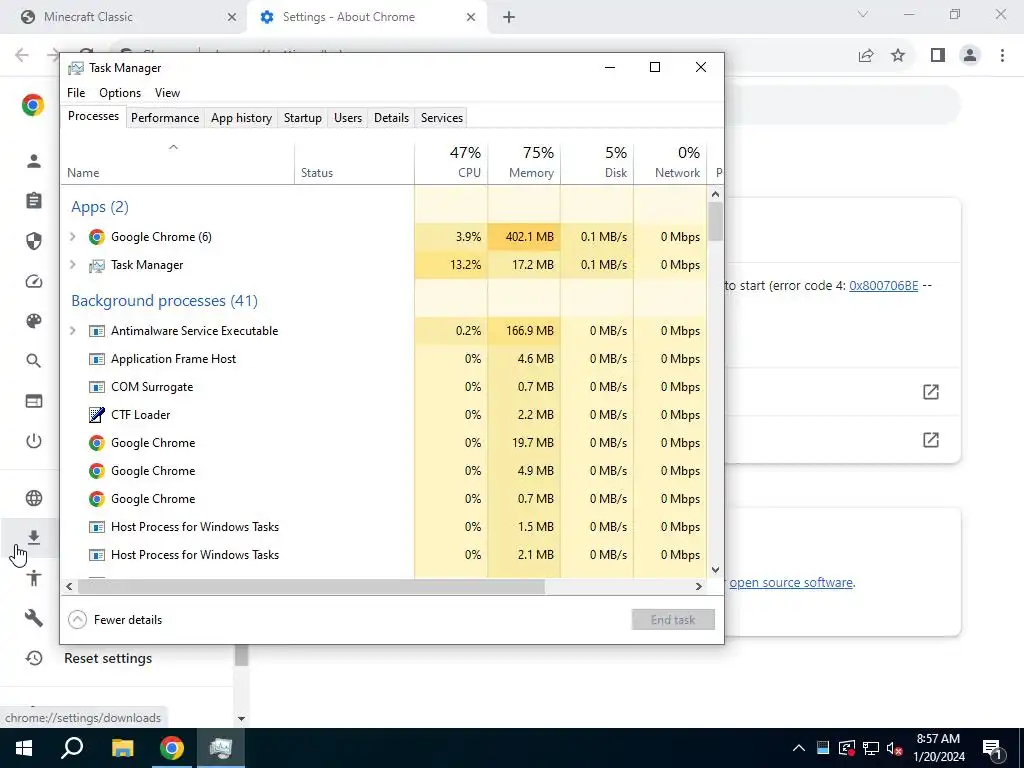1024x768 pixels.
Task: Close the Settings - About Chrome tab
Action: [x=471, y=17]
